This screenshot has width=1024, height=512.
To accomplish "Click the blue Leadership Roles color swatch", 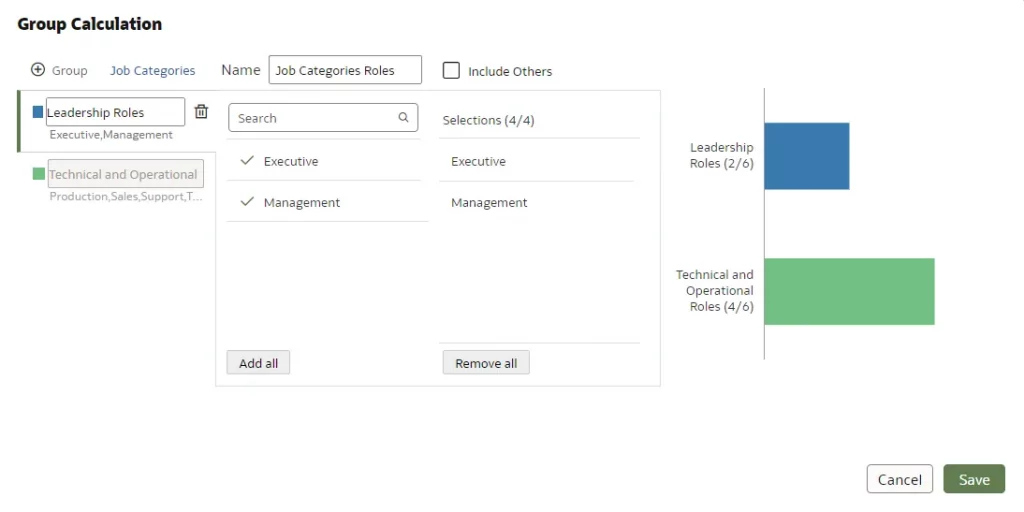I will pos(38,113).
